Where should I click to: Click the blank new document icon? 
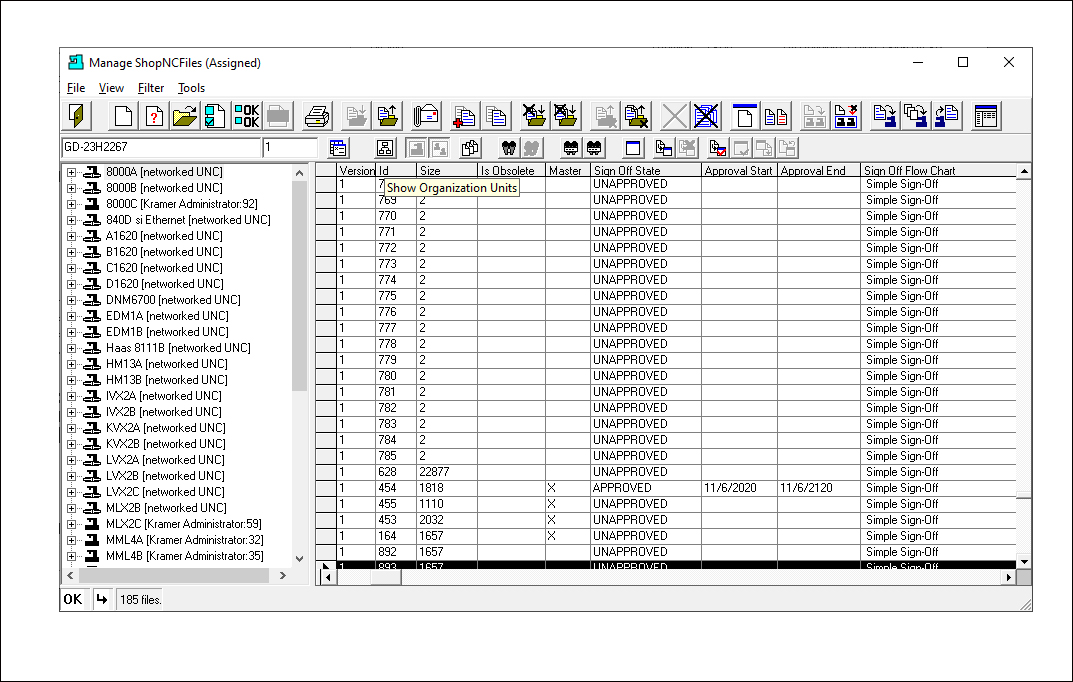point(123,116)
